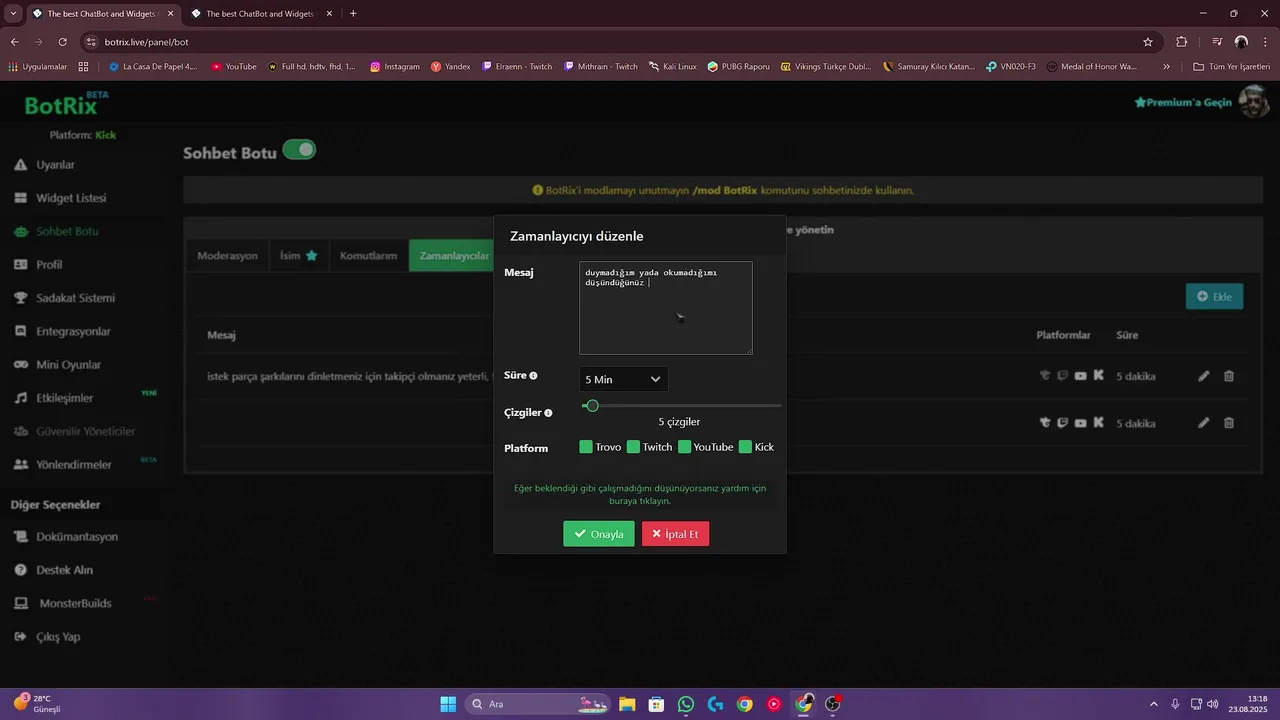The height and width of the screenshot is (720, 1280).
Task: Cancel editing with İptal Et
Action: [676, 534]
